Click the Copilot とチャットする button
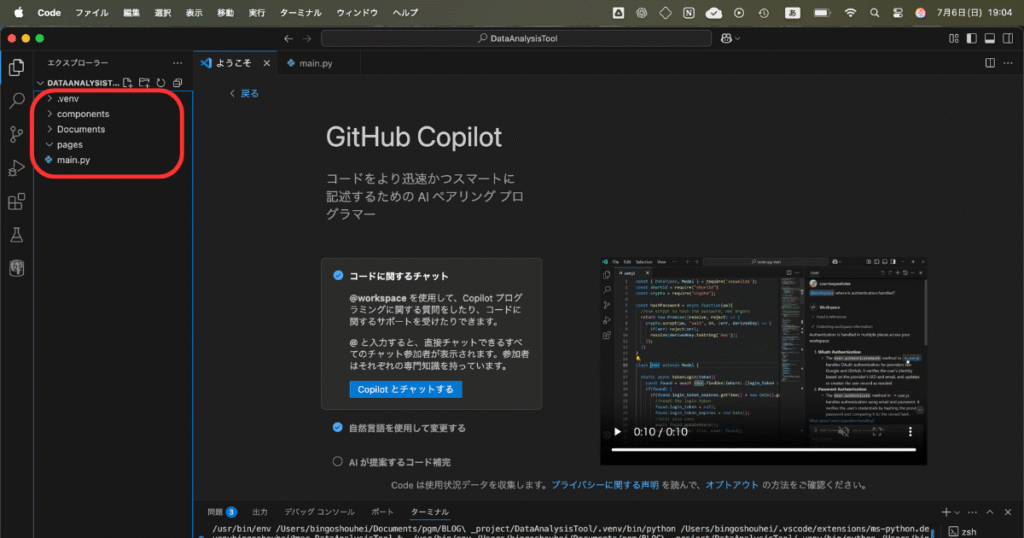This screenshot has width=1024, height=538. (406, 389)
